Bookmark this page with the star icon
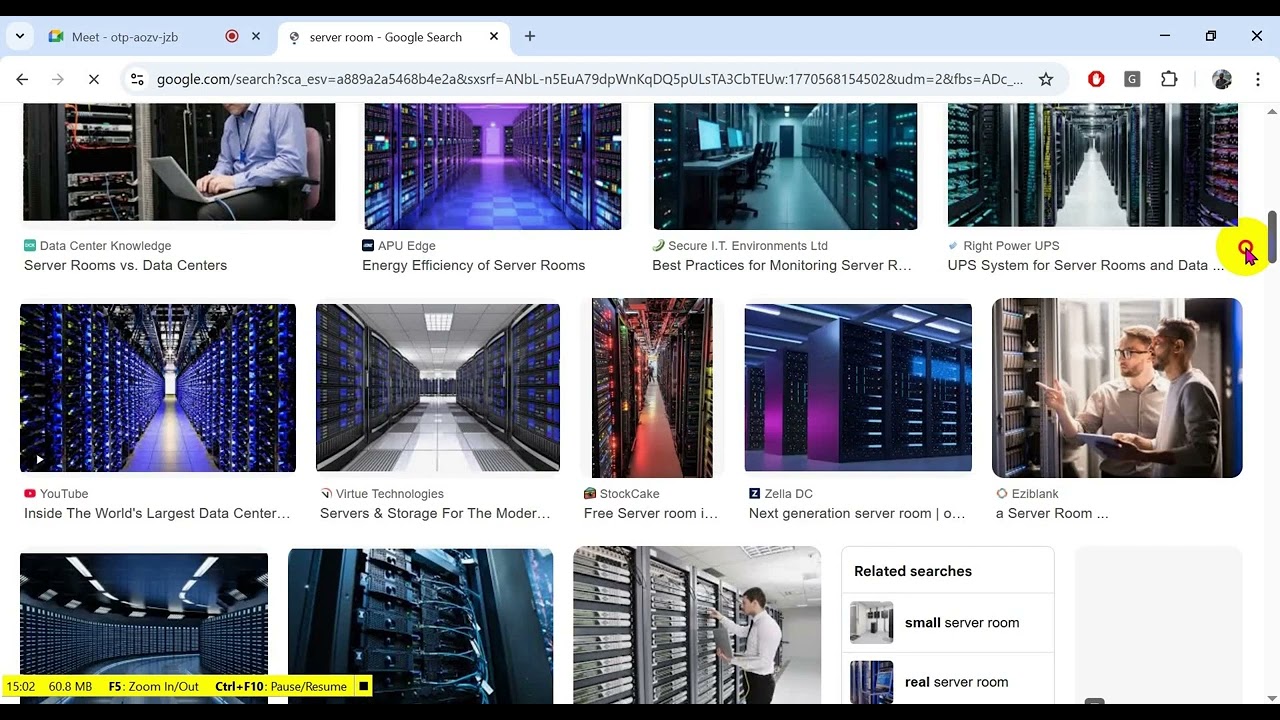This screenshot has height=720, width=1280. click(x=1046, y=79)
